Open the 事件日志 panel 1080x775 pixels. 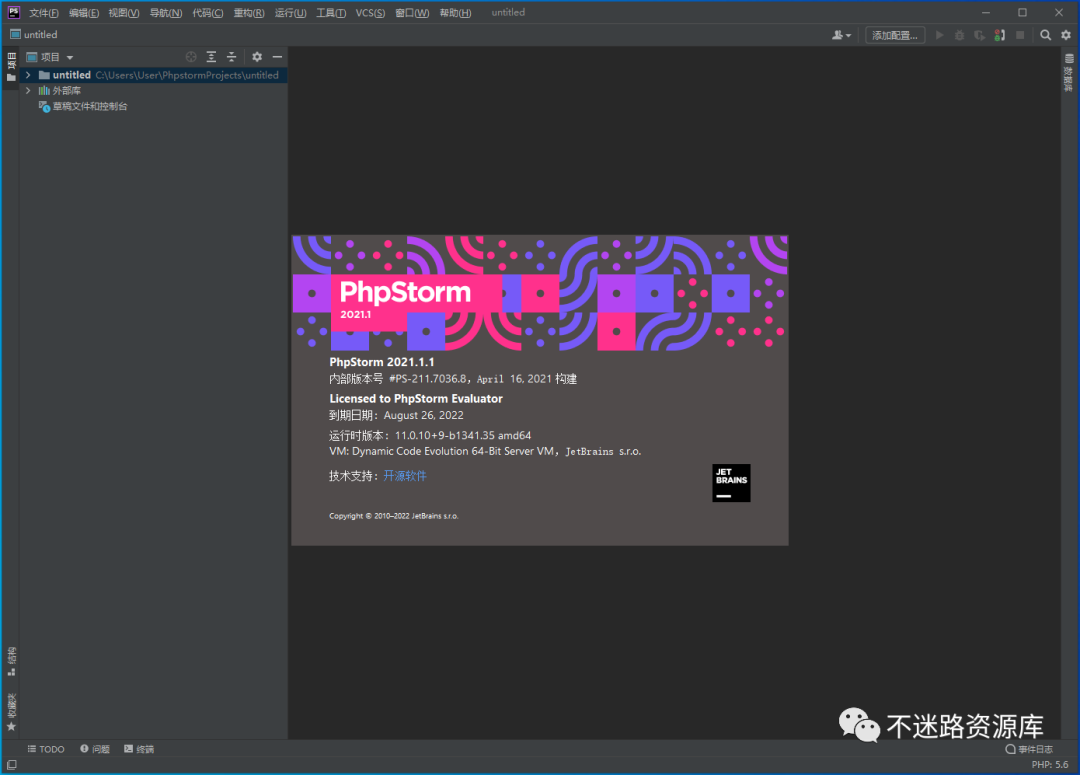click(x=1029, y=749)
